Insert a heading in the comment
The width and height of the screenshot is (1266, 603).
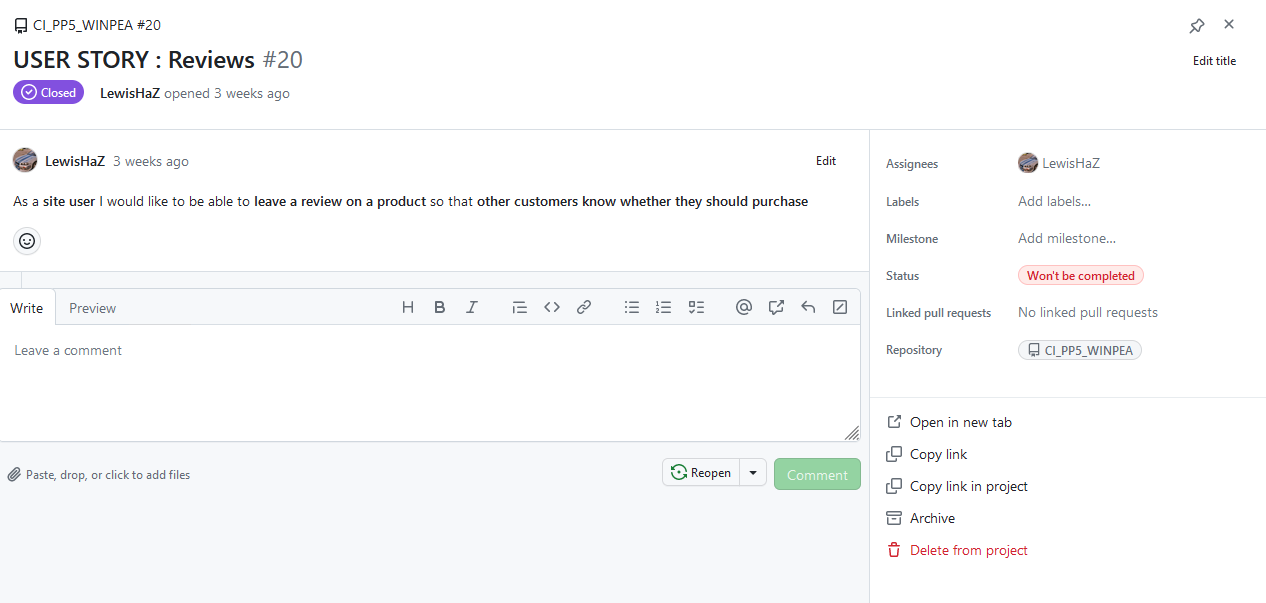[408, 308]
